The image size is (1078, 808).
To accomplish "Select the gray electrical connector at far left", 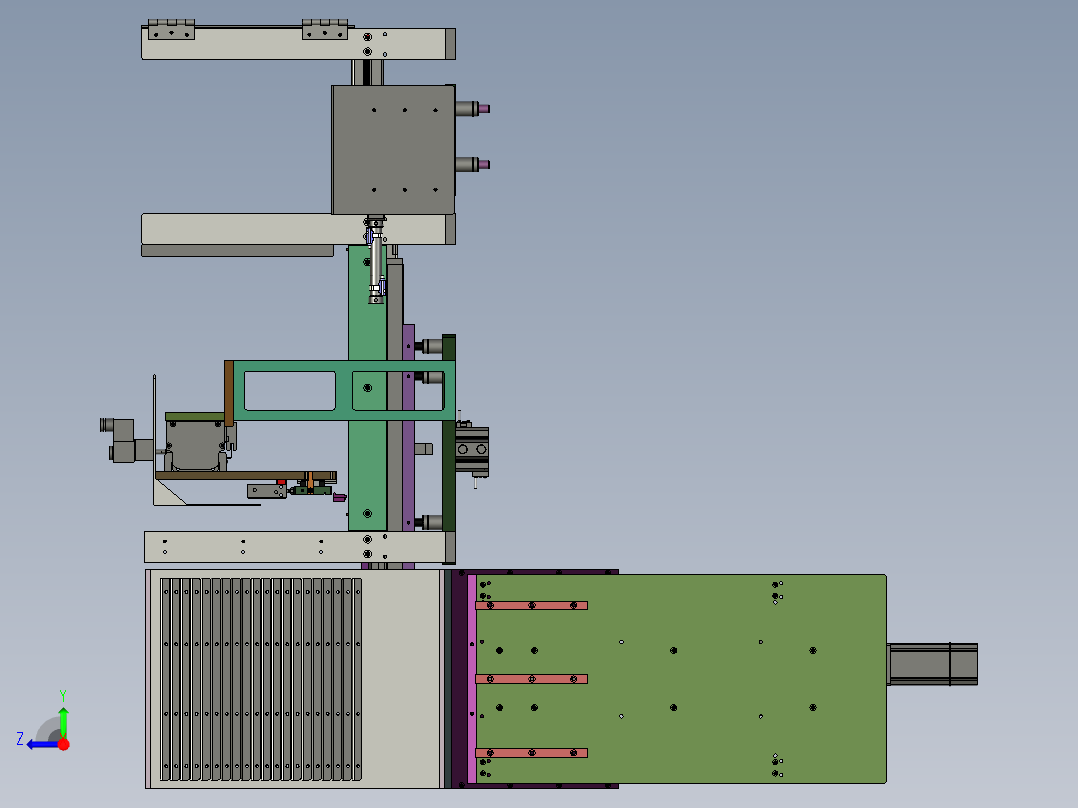I will [126, 440].
